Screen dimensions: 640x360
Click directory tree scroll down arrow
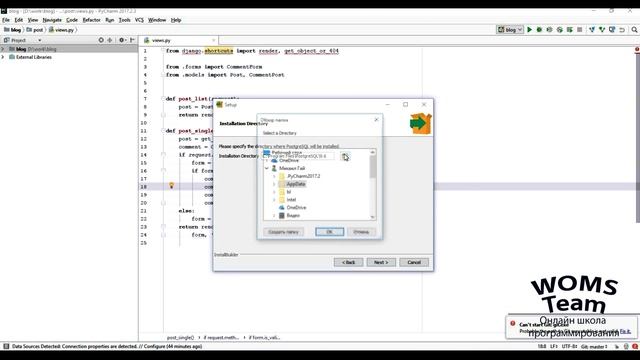tap(373, 217)
